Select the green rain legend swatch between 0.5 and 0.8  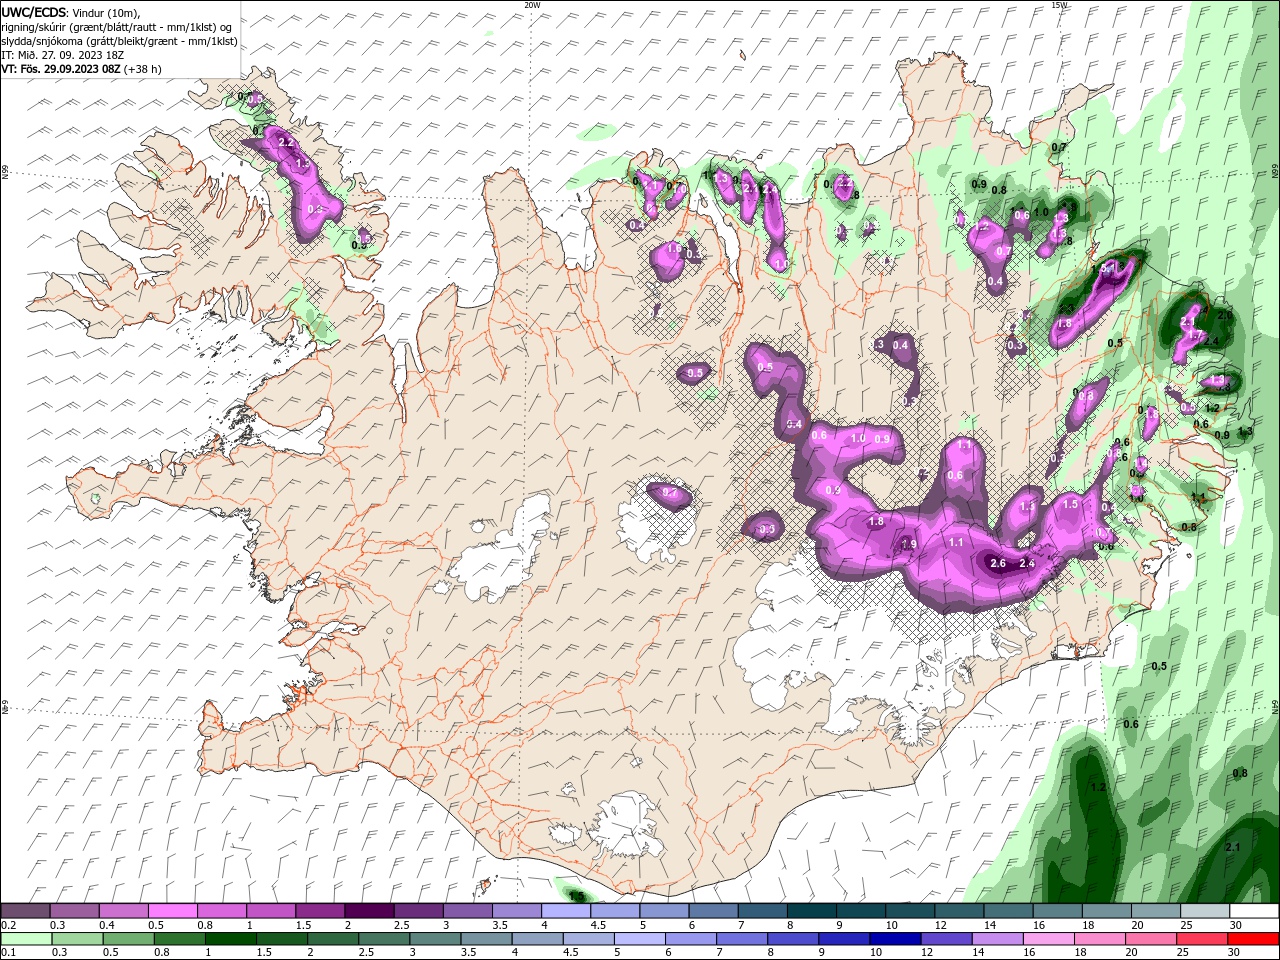[127, 939]
